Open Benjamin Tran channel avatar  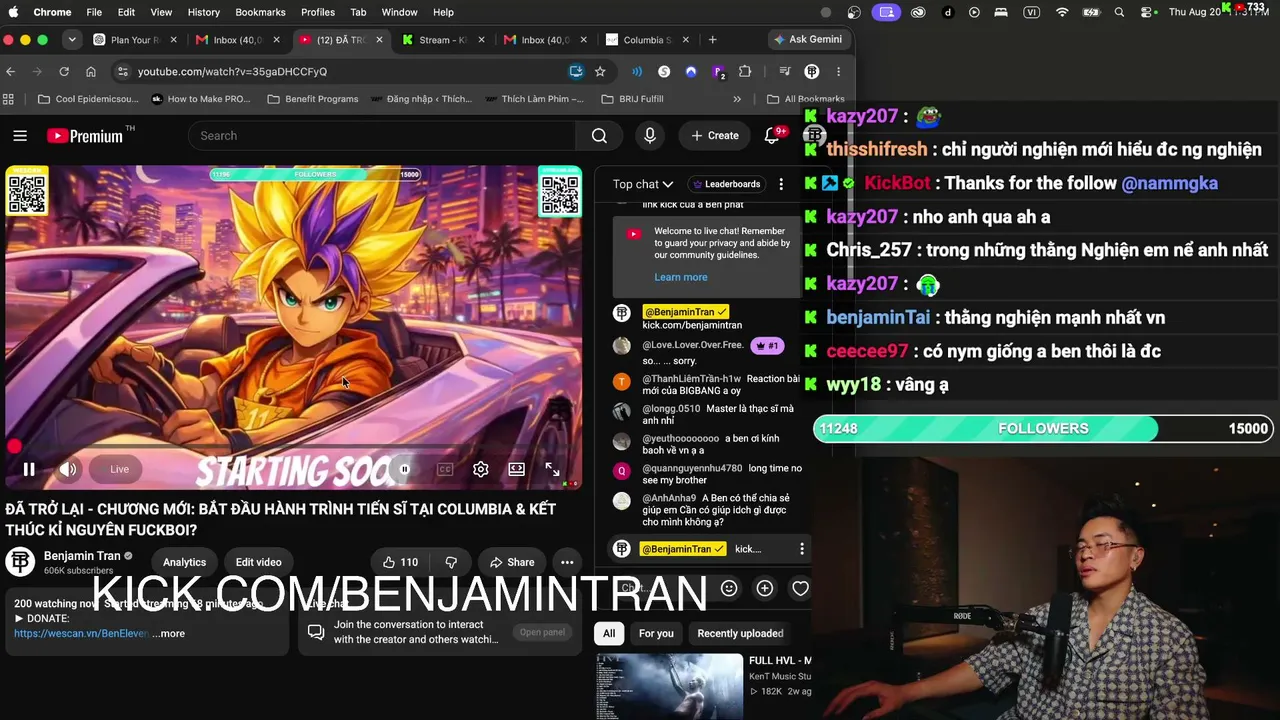[20, 562]
